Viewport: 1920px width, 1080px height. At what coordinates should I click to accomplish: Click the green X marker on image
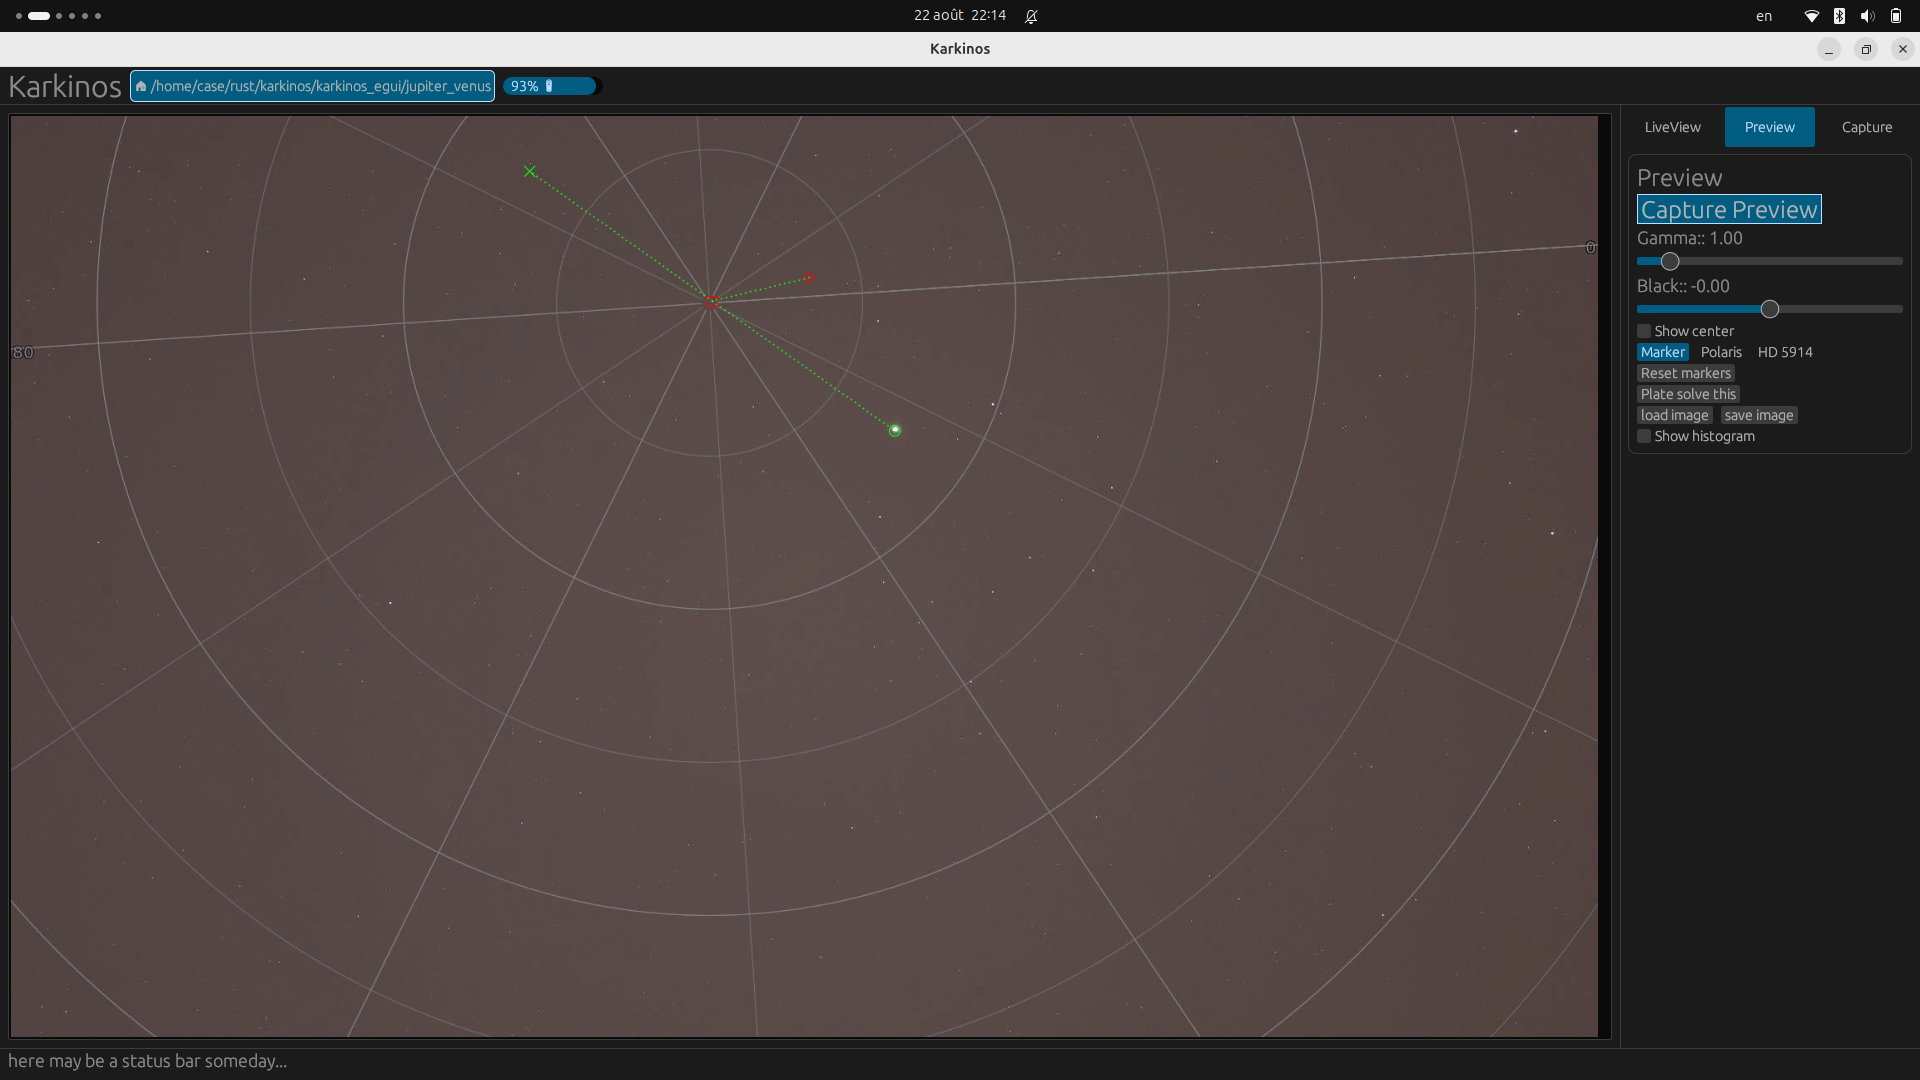(530, 171)
